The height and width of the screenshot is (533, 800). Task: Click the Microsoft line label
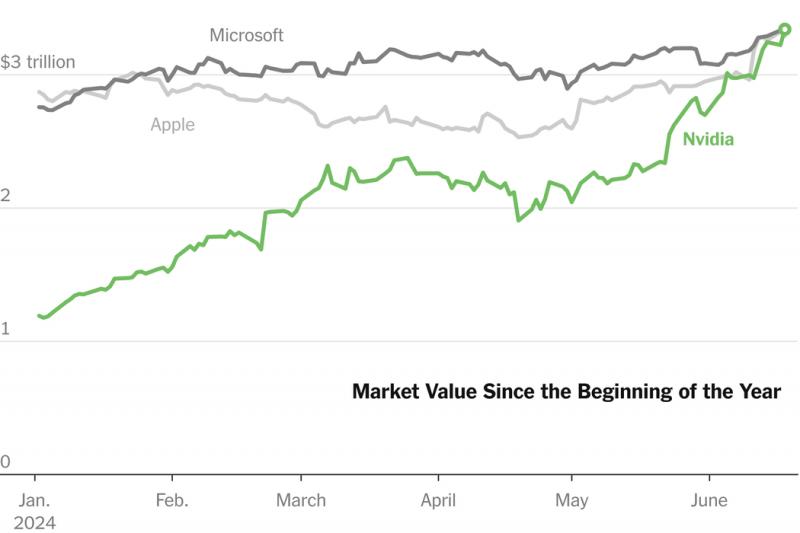point(246,35)
